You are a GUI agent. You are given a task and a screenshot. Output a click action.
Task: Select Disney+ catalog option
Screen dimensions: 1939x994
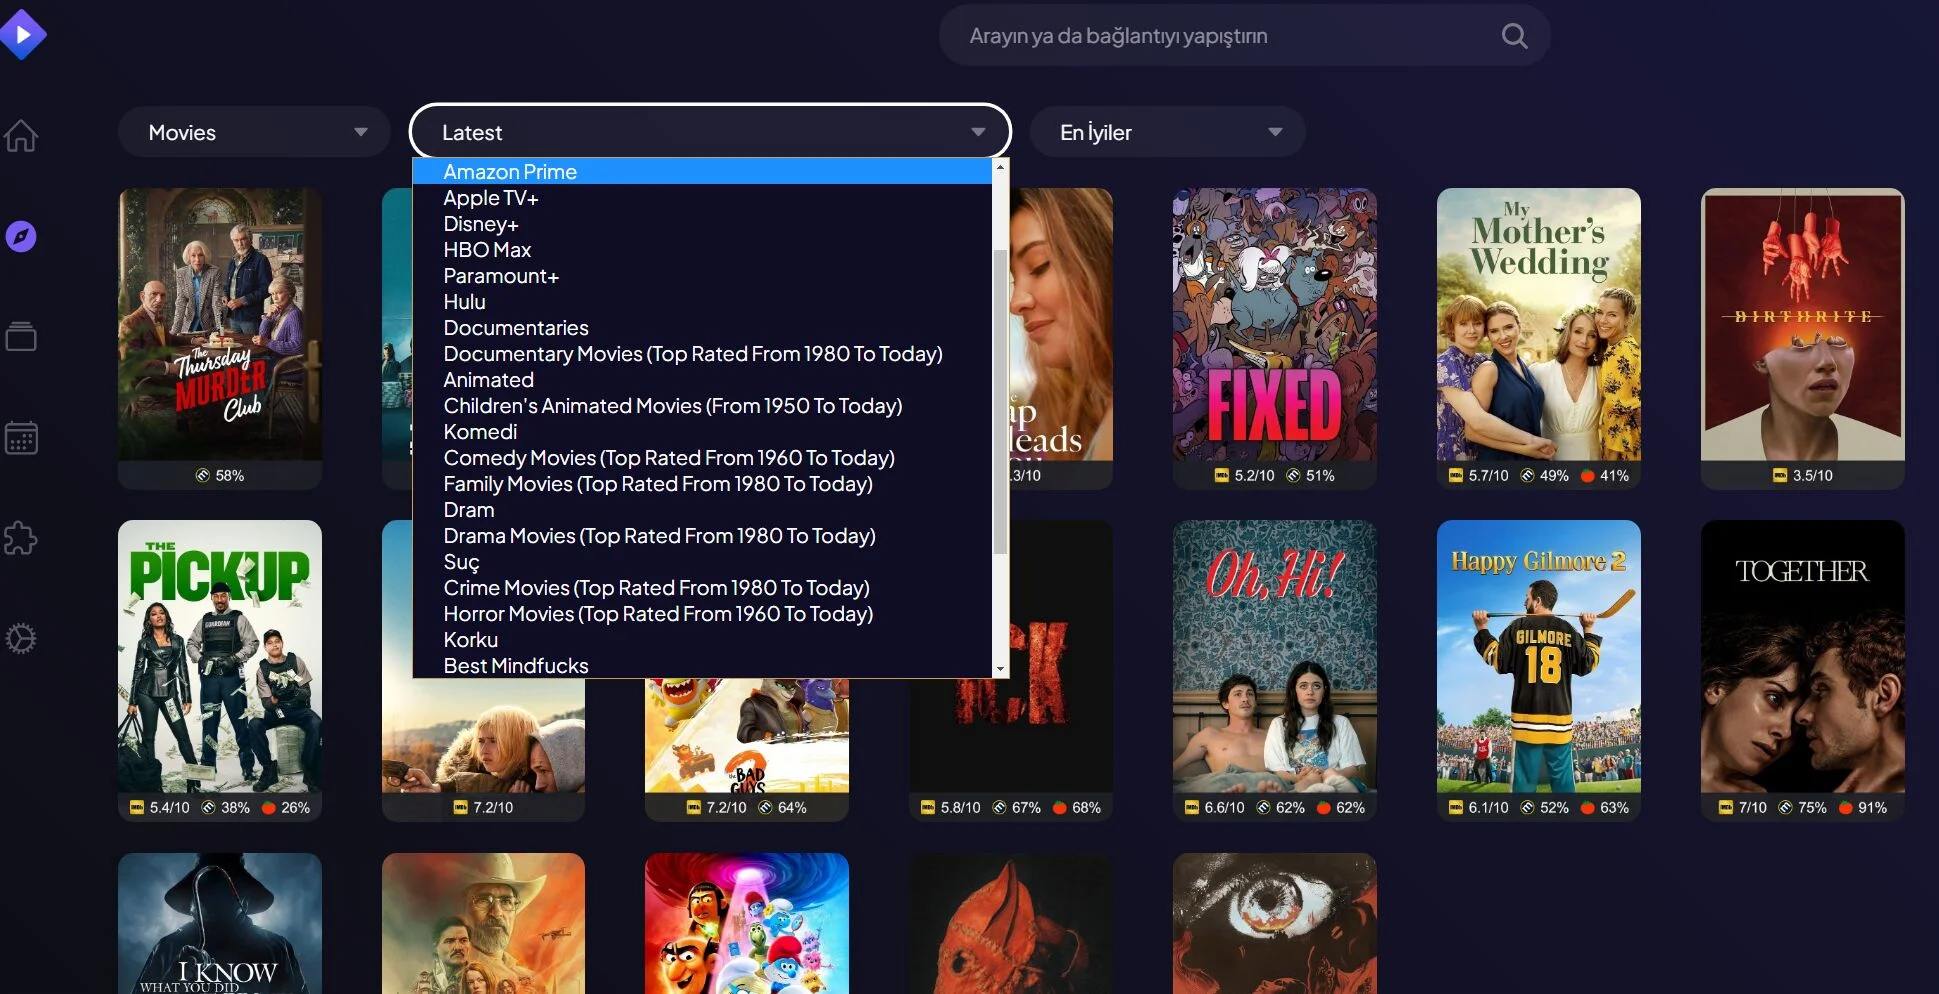702,224
